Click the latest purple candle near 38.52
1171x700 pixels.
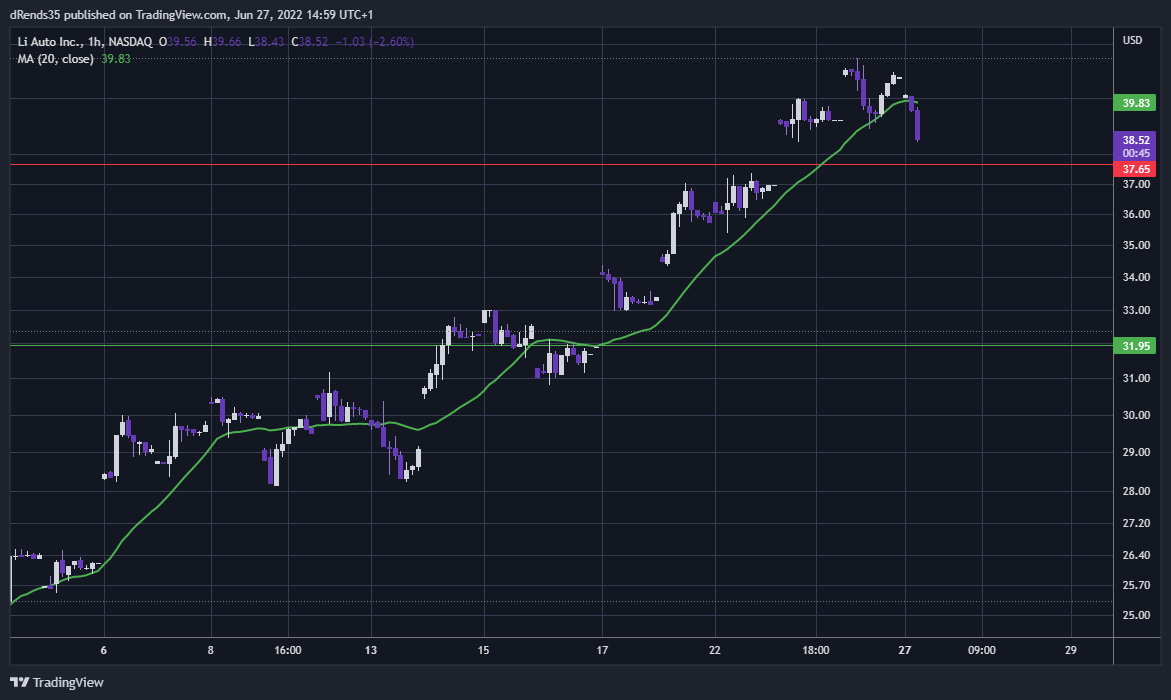917,124
